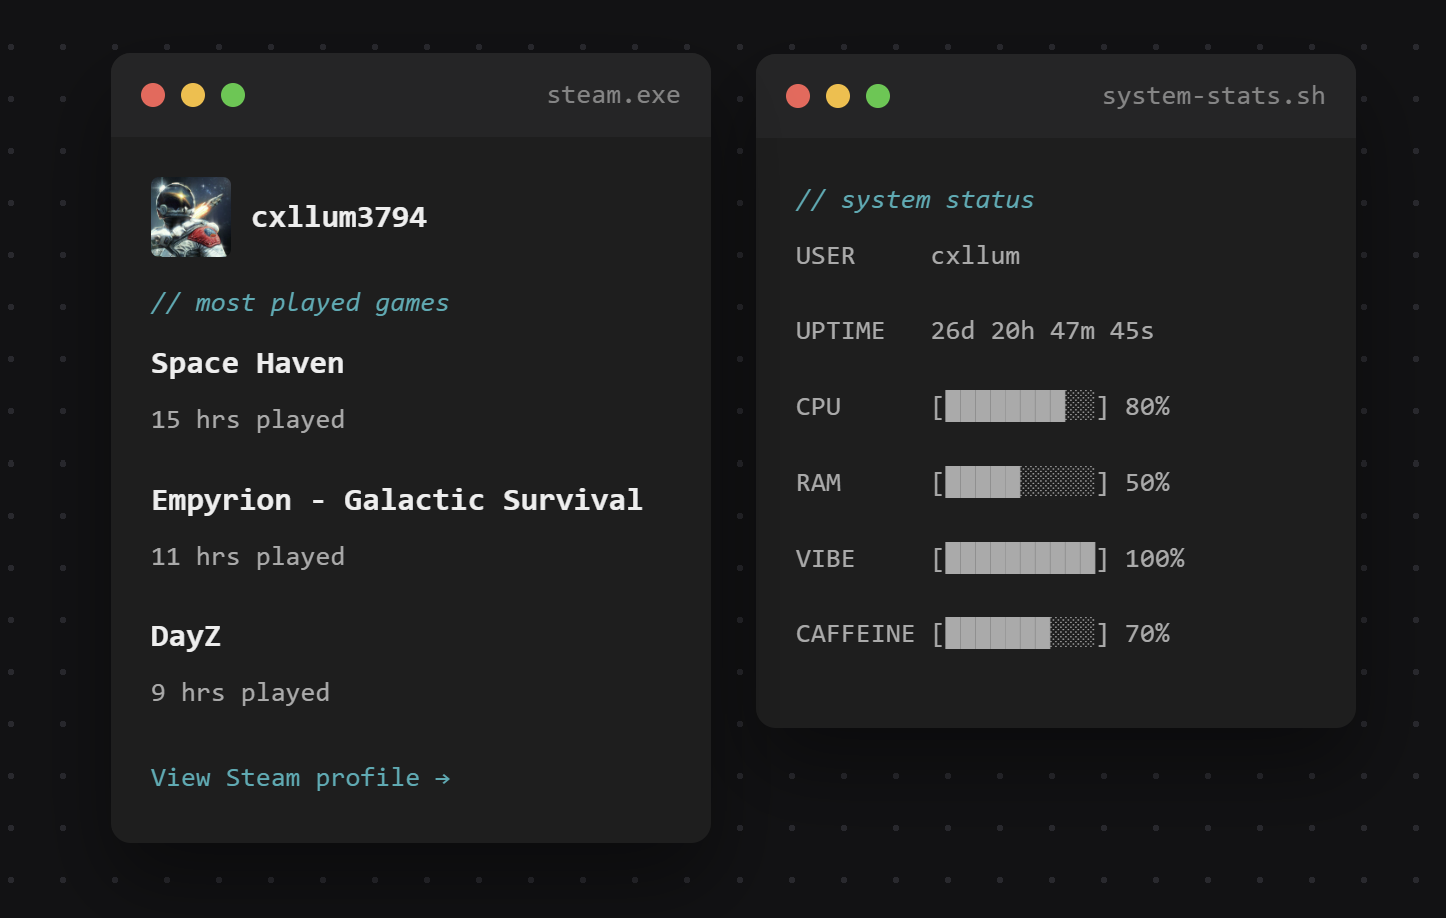Click the cxllum user value
1446x918 pixels.
click(975, 256)
